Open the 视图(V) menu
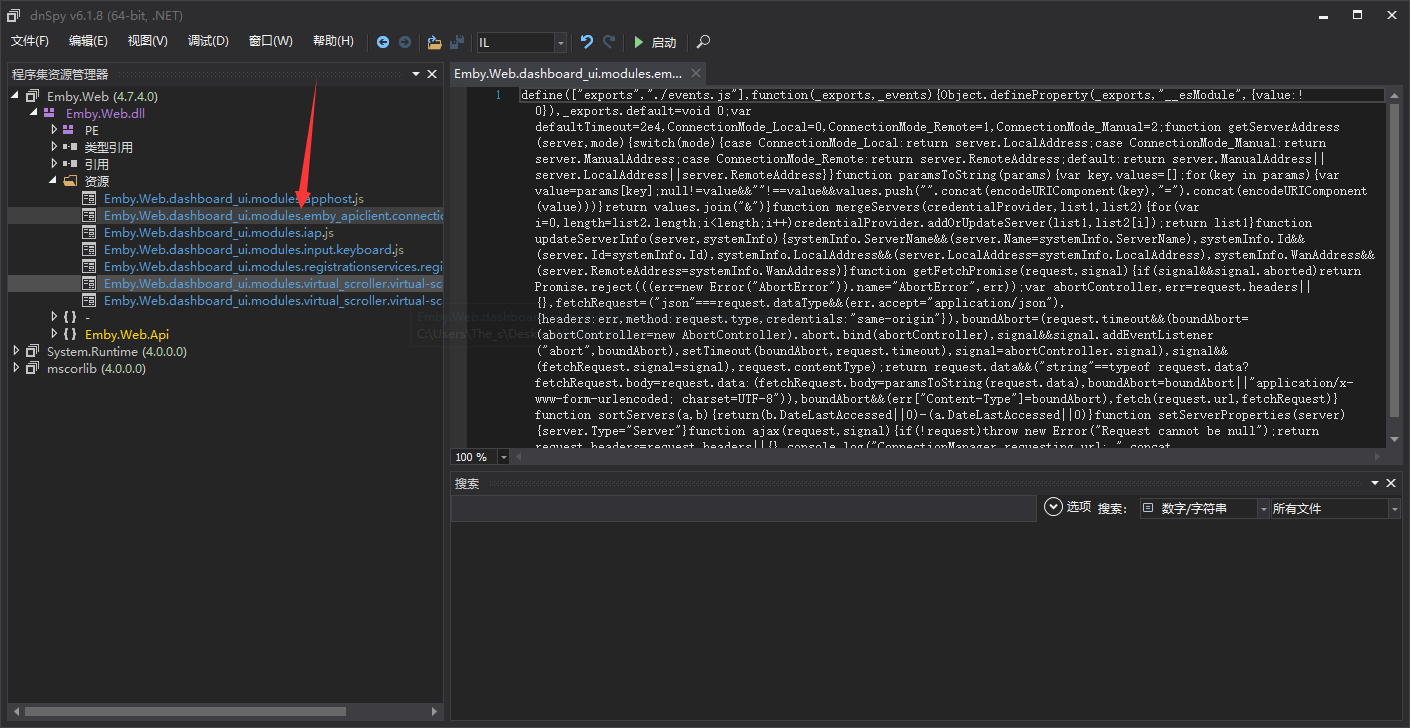 click(x=148, y=41)
